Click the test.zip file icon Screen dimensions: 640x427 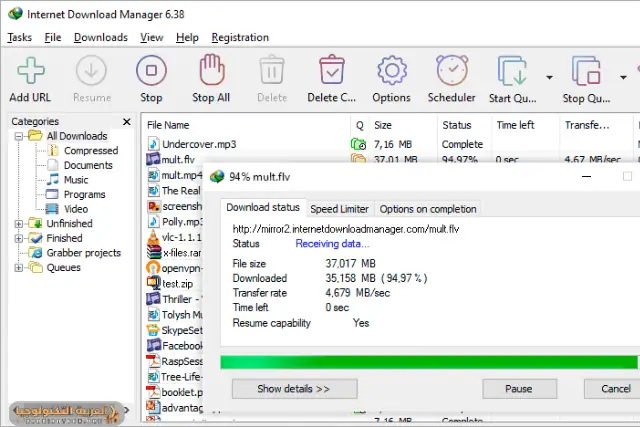153,283
